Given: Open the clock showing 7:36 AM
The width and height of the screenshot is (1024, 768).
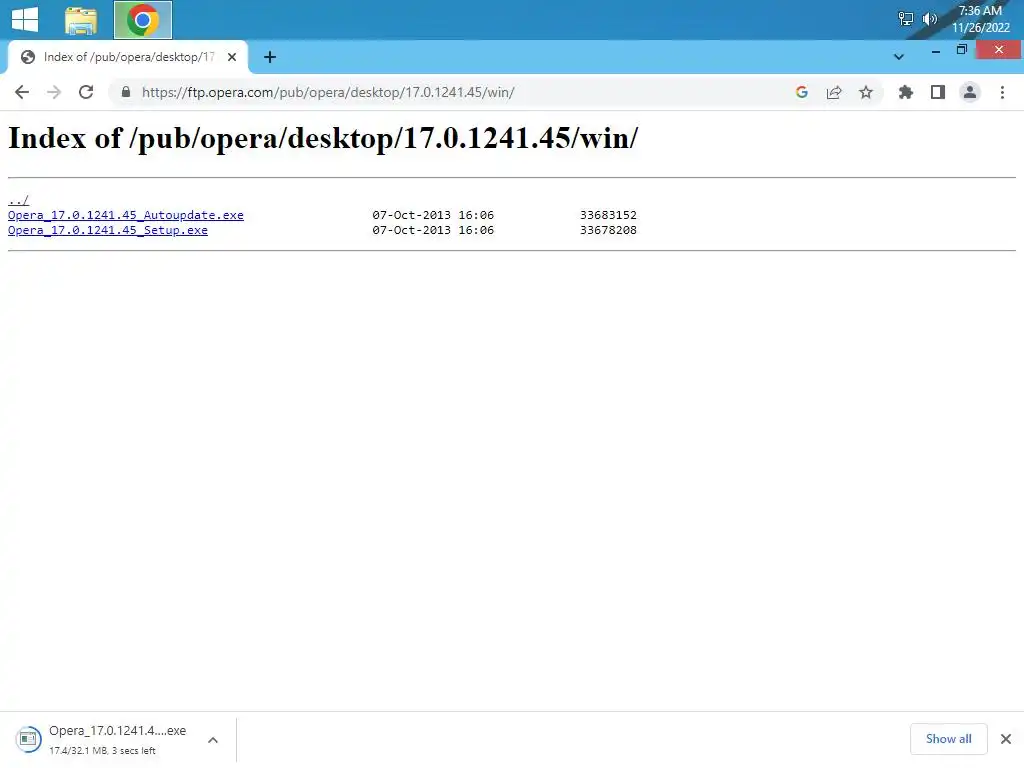Looking at the screenshot, I should click(980, 19).
